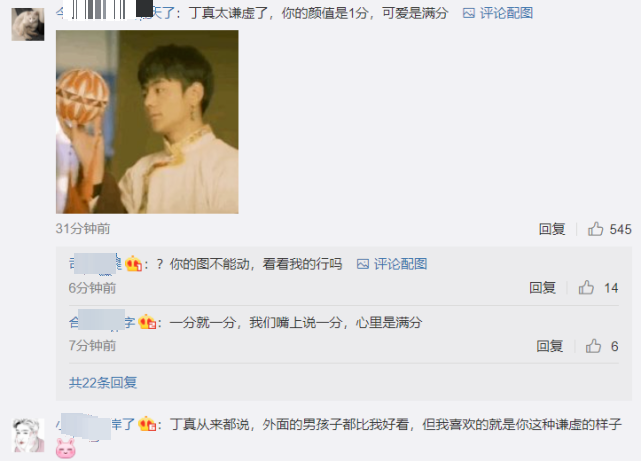The image size is (641, 461).
Task: Open the top commenter's username link
Action: coord(116,13)
